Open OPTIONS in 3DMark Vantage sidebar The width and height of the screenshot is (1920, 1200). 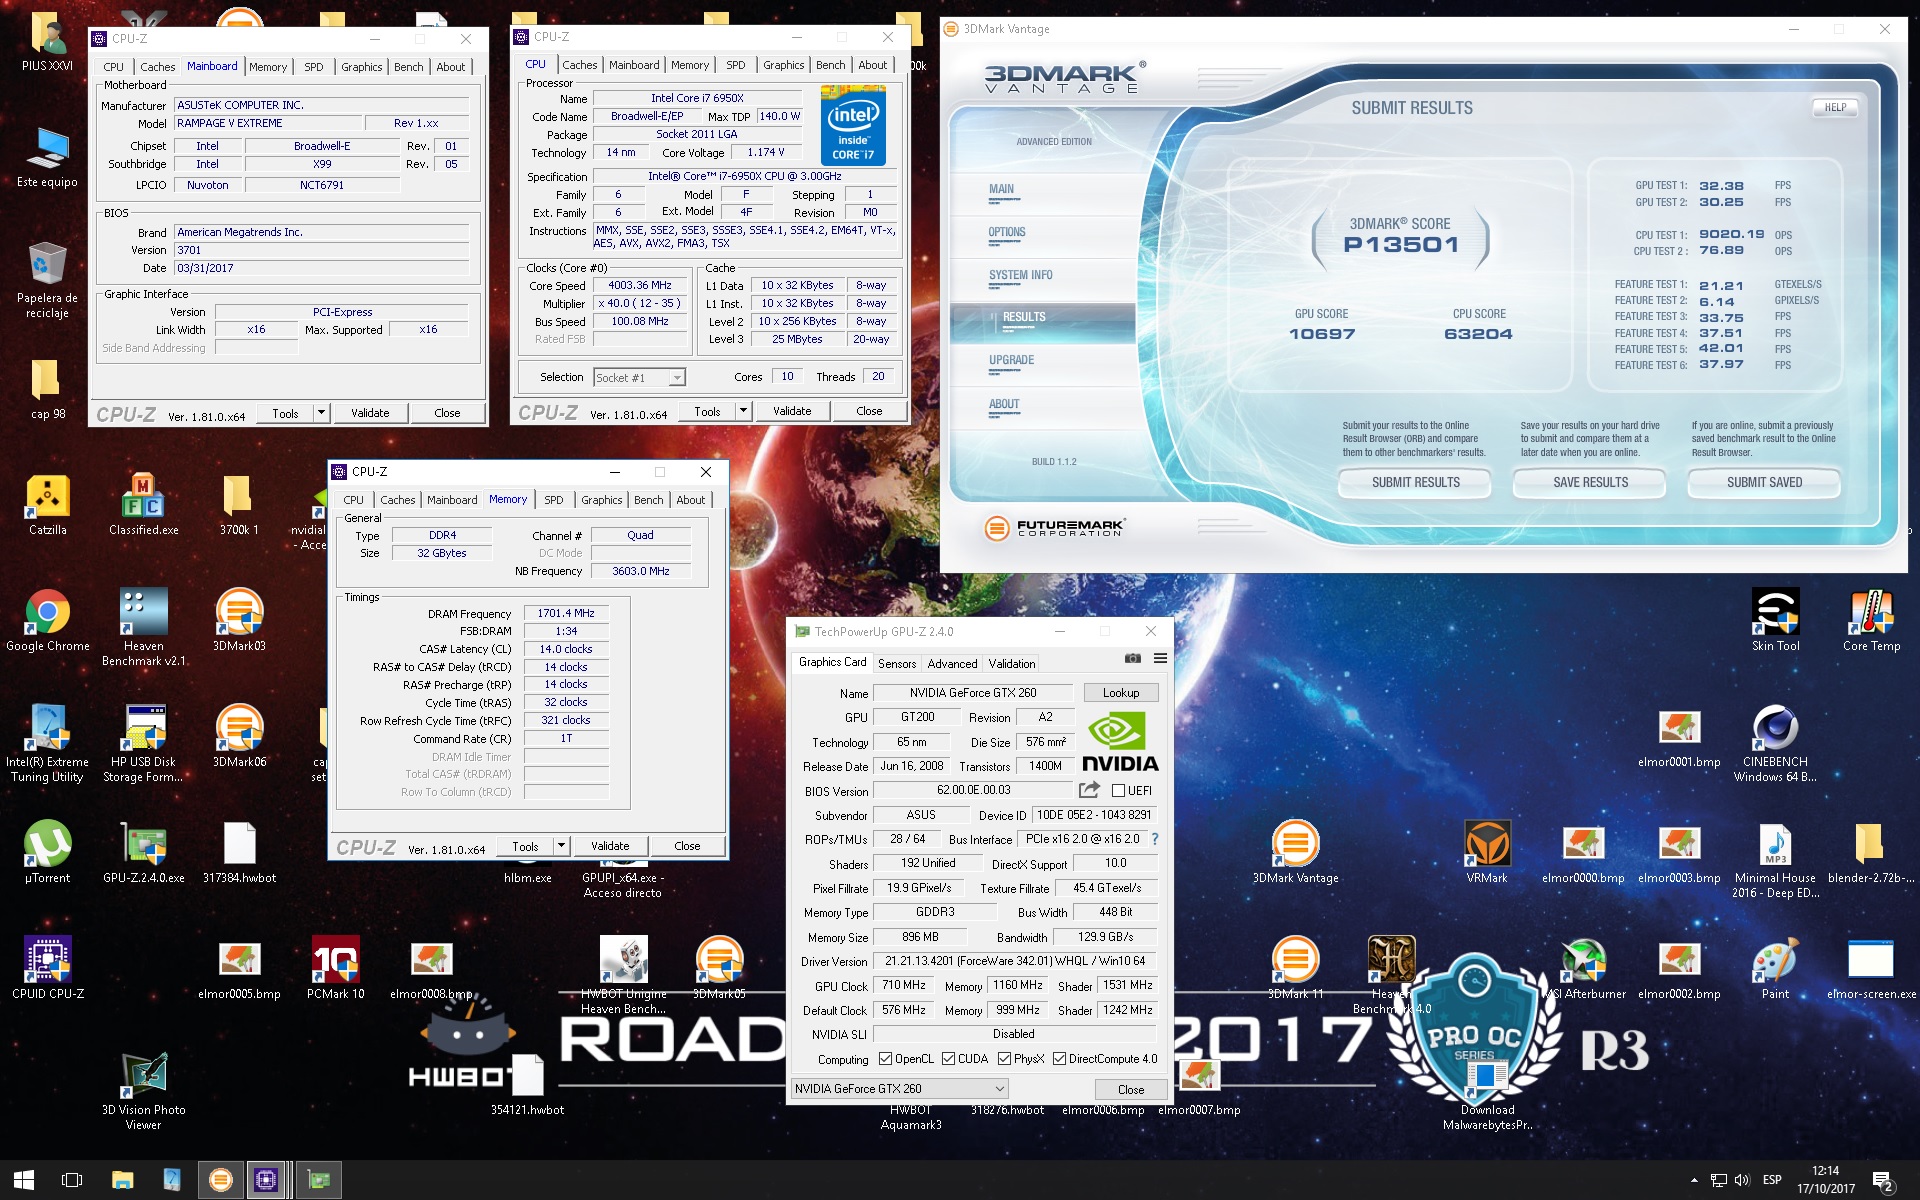pos(1007,232)
